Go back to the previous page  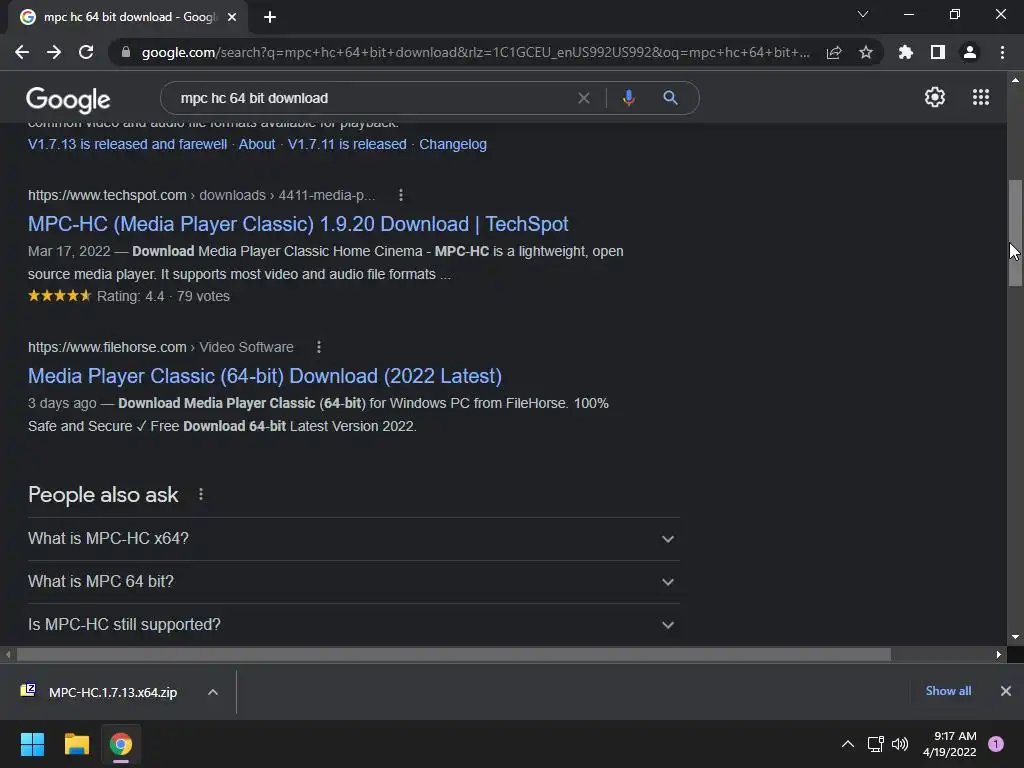point(22,52)
